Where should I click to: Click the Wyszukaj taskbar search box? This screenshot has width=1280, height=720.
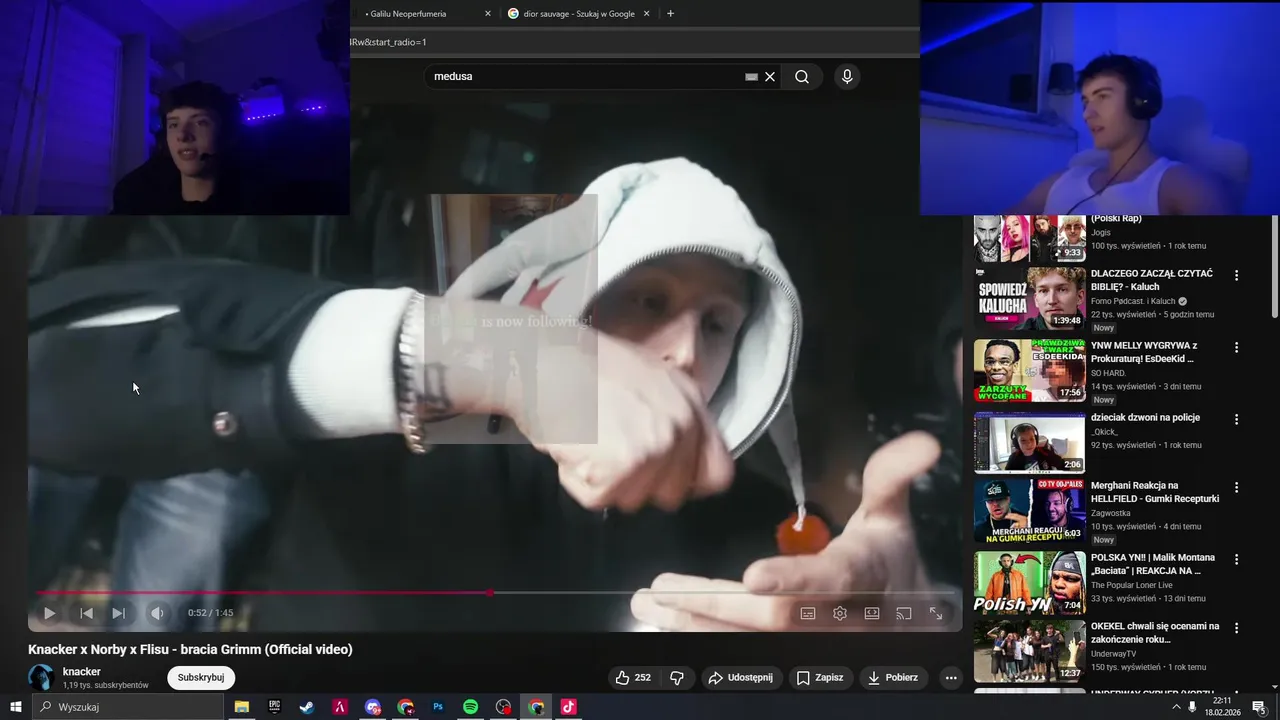pos(127,707)
